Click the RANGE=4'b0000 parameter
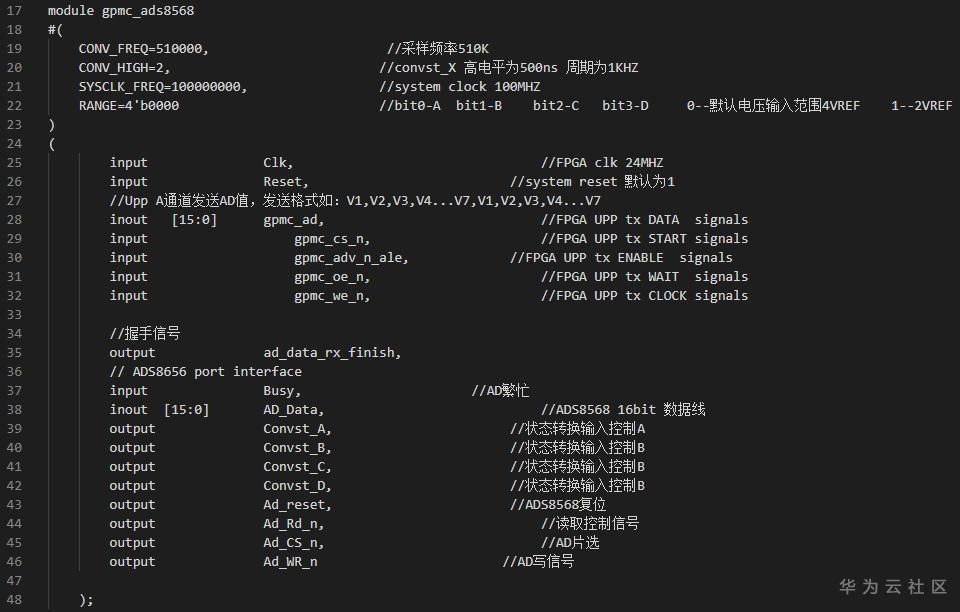Screen dimensions: 960x612 click(x=129, y=106)
